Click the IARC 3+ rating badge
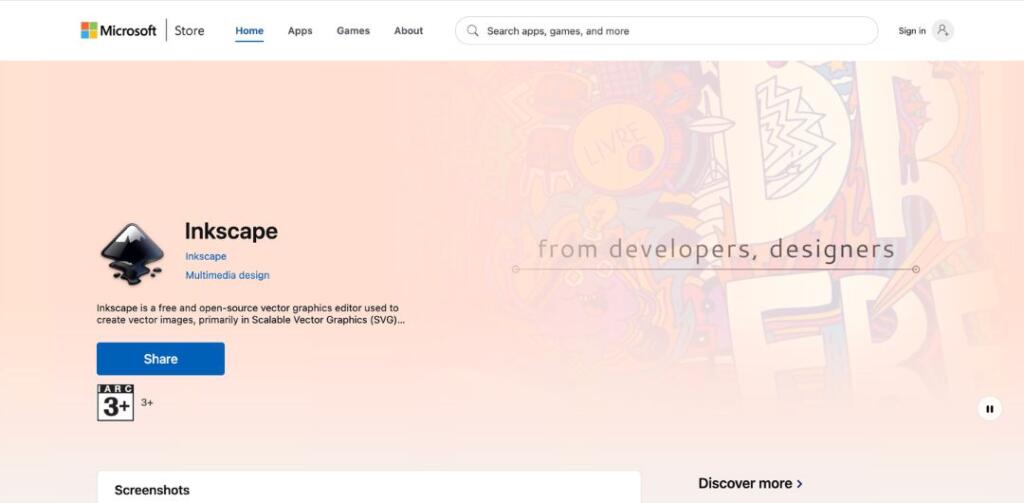The image size is (1024, 503). click(116, 402)
